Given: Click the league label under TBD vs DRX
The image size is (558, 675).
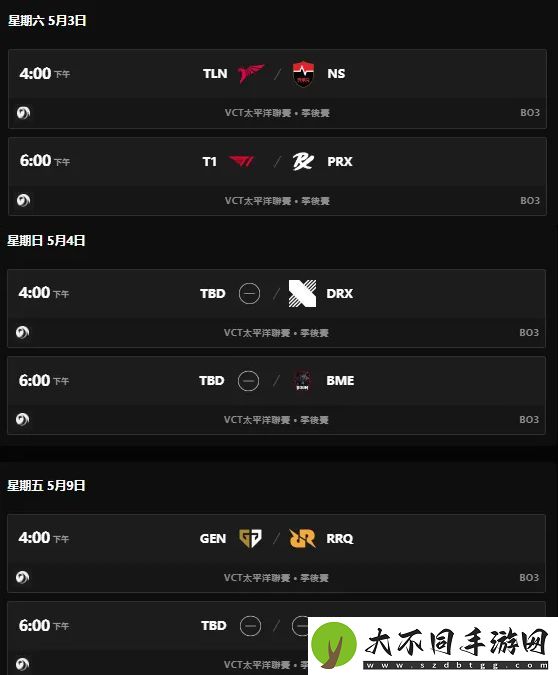Looking at the screenshot, I should [276, 333].
